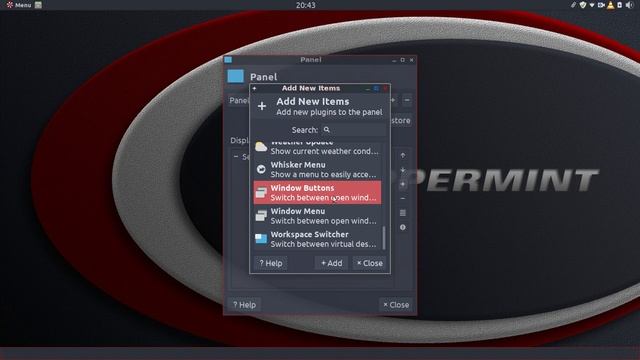The height and width of the screenshot is (360, 640).
Task: Click the Workspace Switcher blue icon
Action: click(x=261, y=238)
